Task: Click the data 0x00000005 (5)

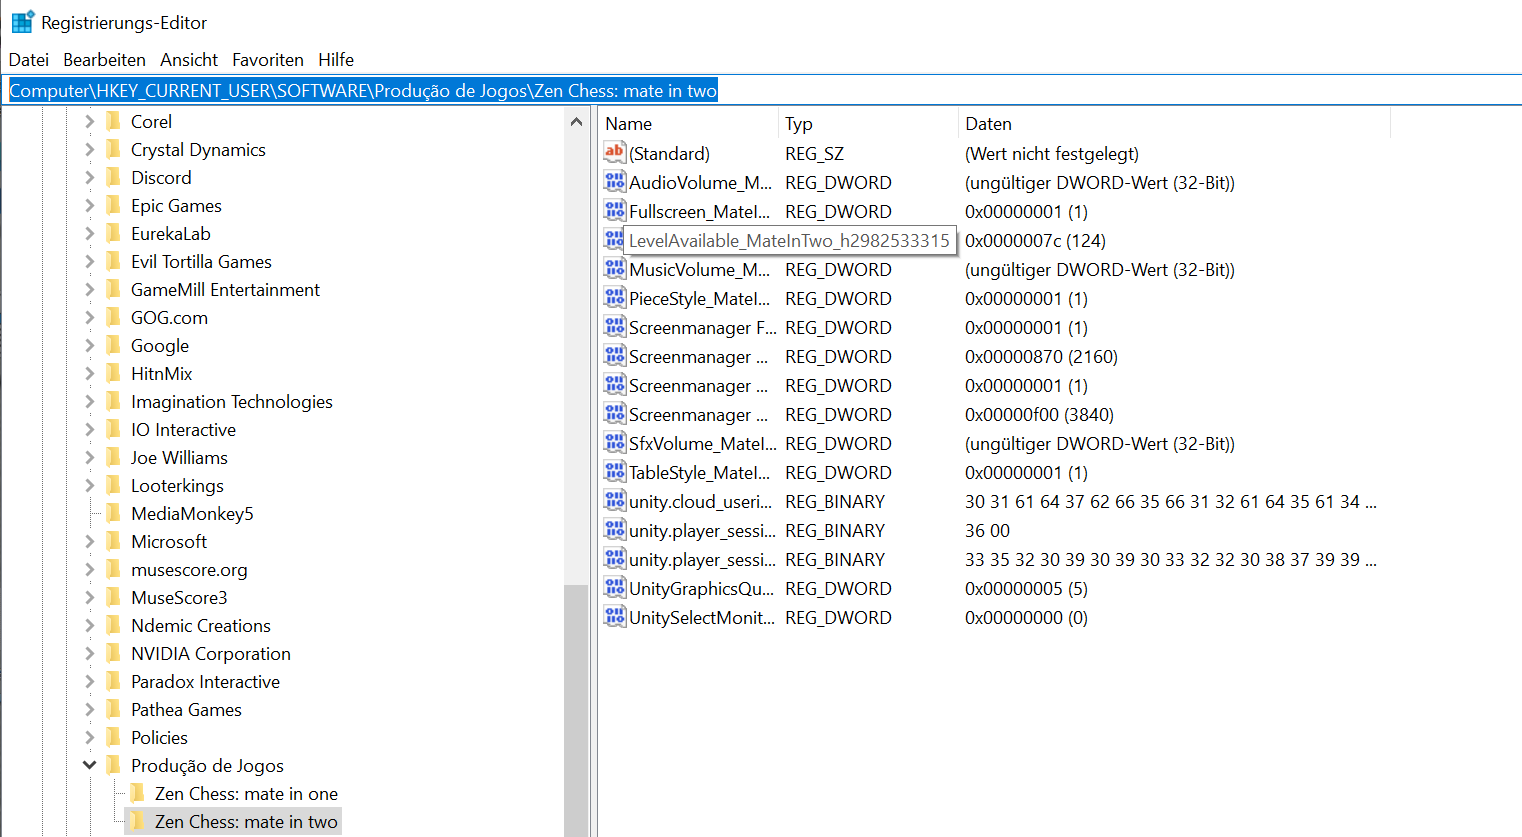Action: click(x=1026, y=588)
